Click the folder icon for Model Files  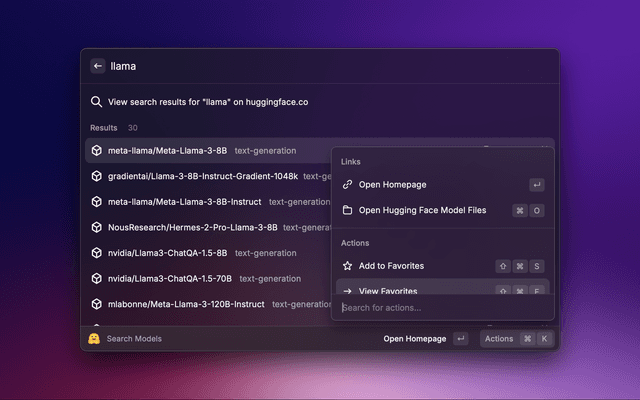point(347,211)
